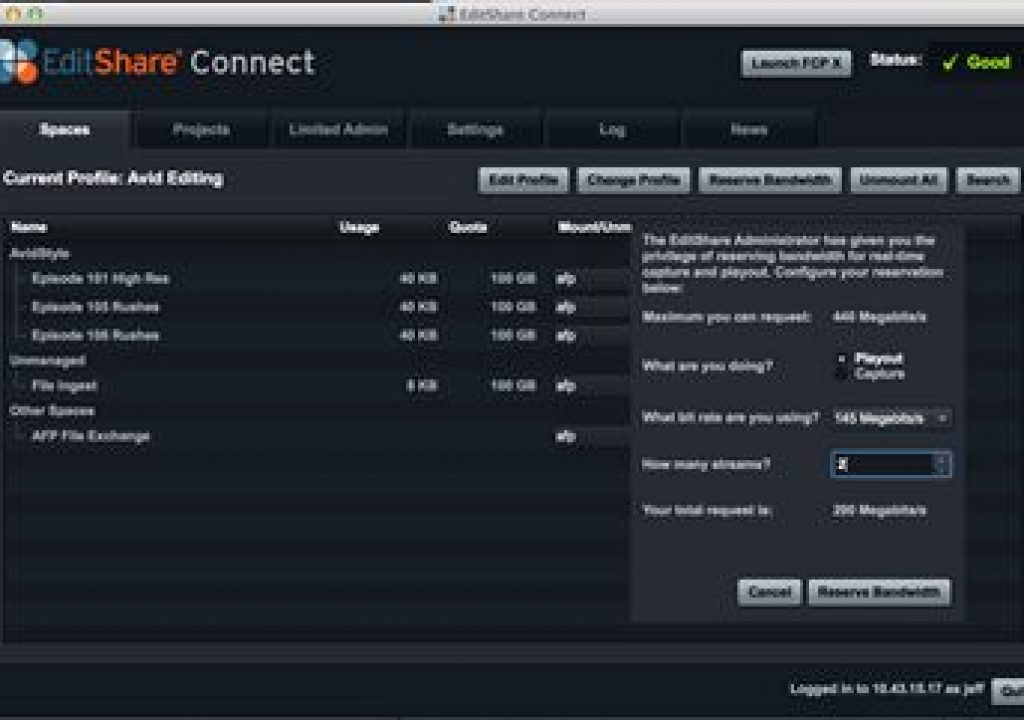1024x720 pixels.
Task: Select the AFP File Exchange space
Action: click(91, 436)
